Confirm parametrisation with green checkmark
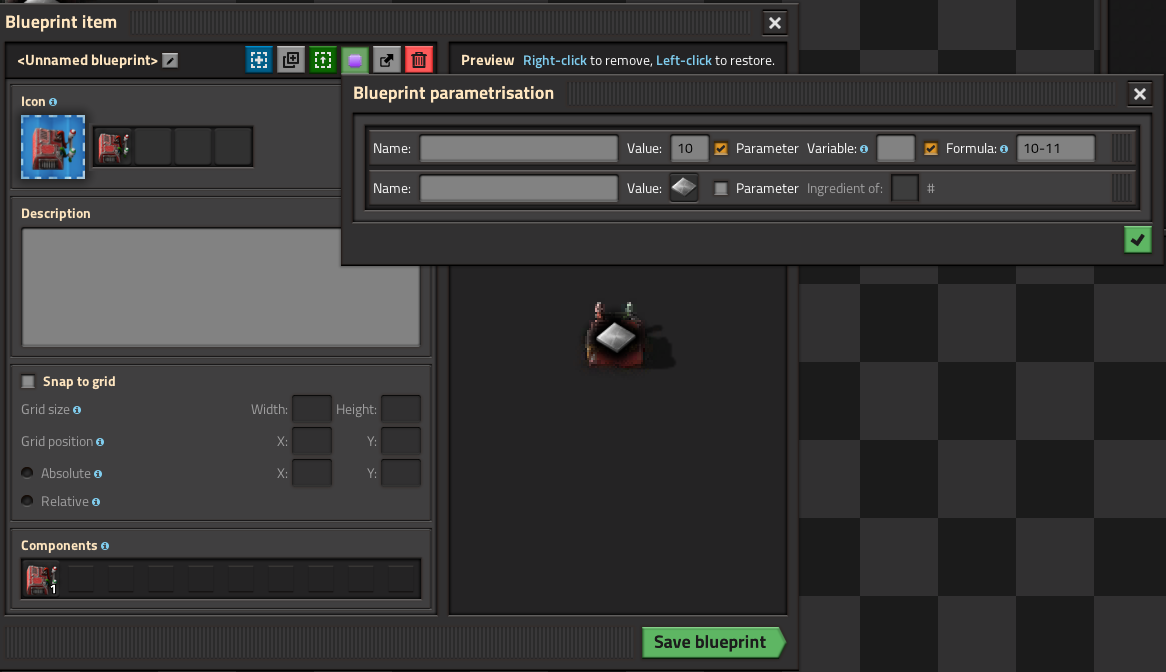This screenshot has height=672, width=1166. (1137, 240)
